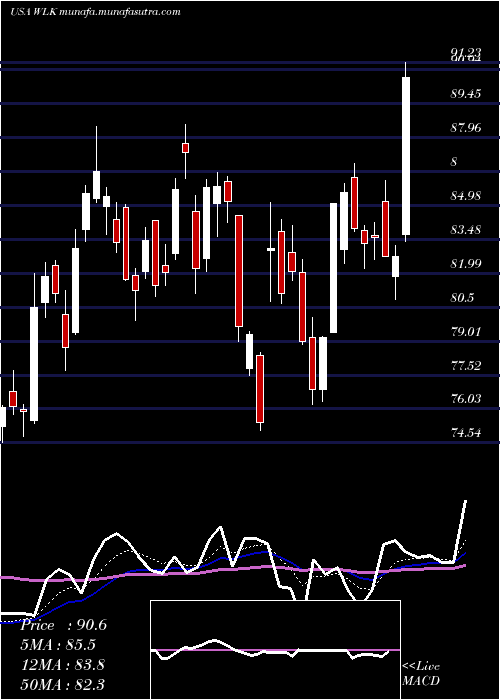Click the '<<Live MACD' label
This screenshot has height=700, width=500.
click(421, 674)
